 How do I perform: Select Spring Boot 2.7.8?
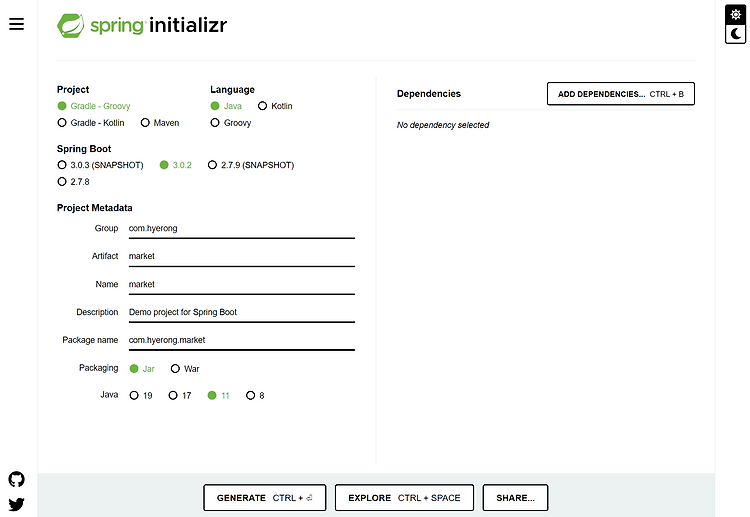click(x=73, y=182)
